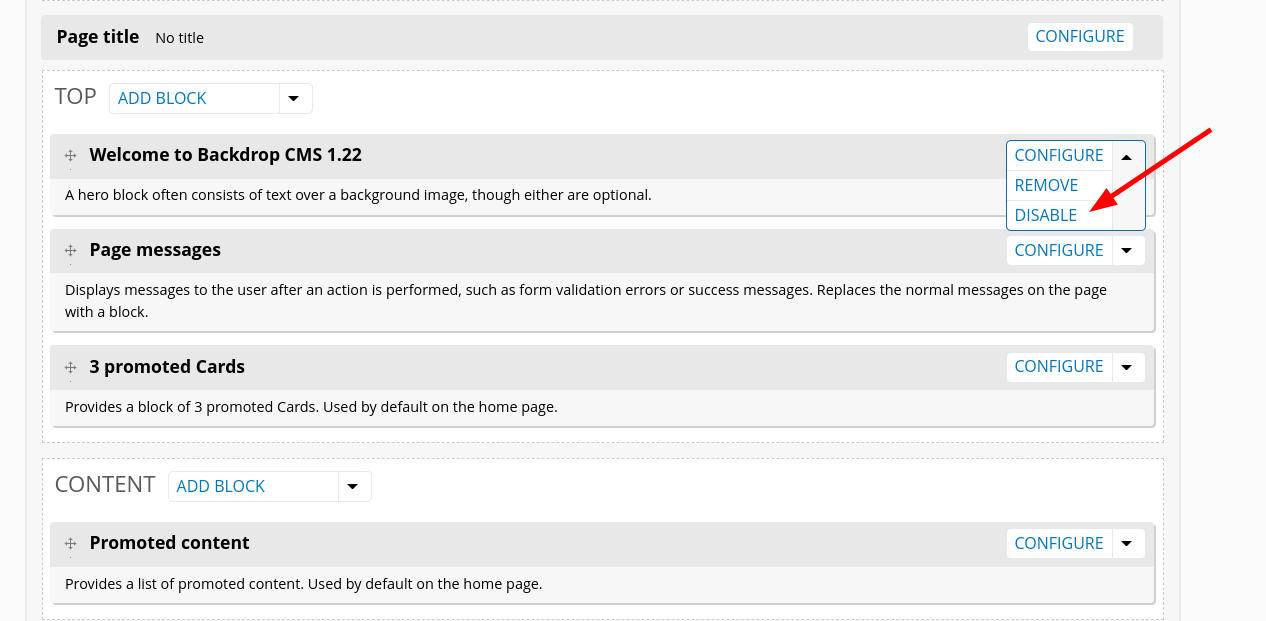Viewport: 1266px width, 621px height.
Task: Choose Disable from the open block menu
Action: pos(1046,215)
